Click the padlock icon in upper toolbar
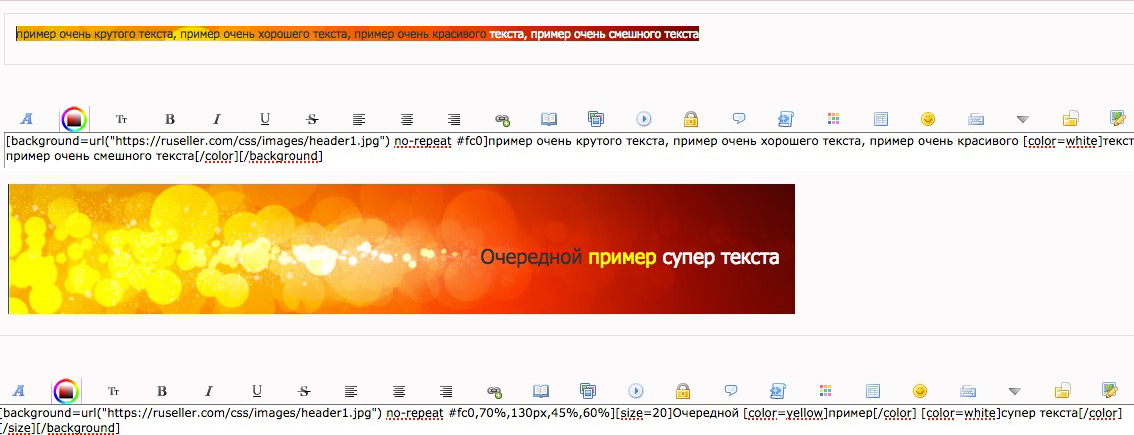 click(691, 119)
